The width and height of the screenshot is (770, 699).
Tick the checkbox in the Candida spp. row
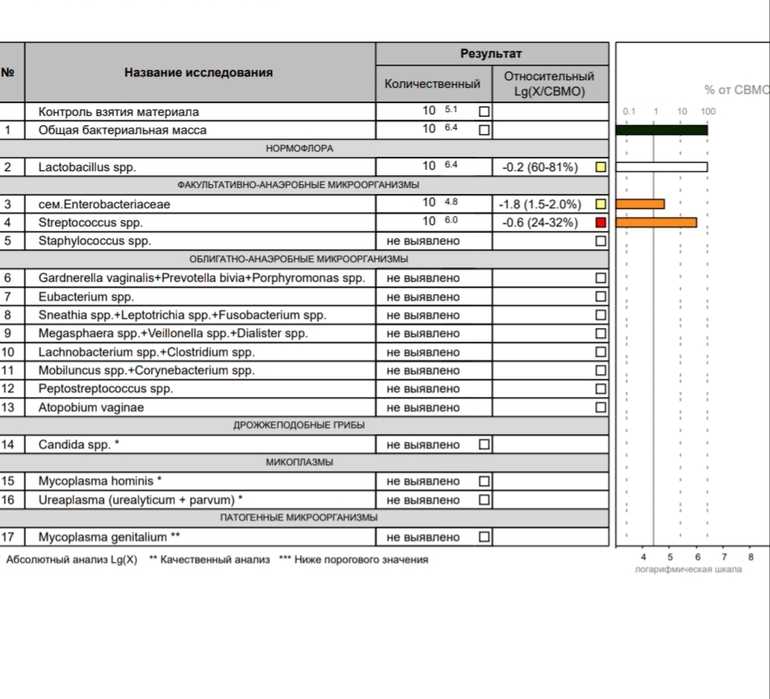pos(485,444)
